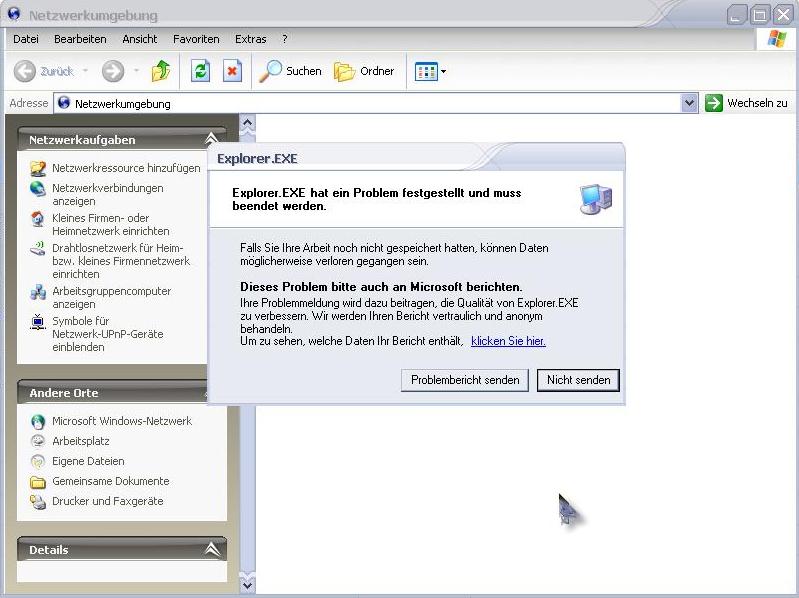
Task: Click sidebar scrollbar up arrow
Action: [247, 123]
